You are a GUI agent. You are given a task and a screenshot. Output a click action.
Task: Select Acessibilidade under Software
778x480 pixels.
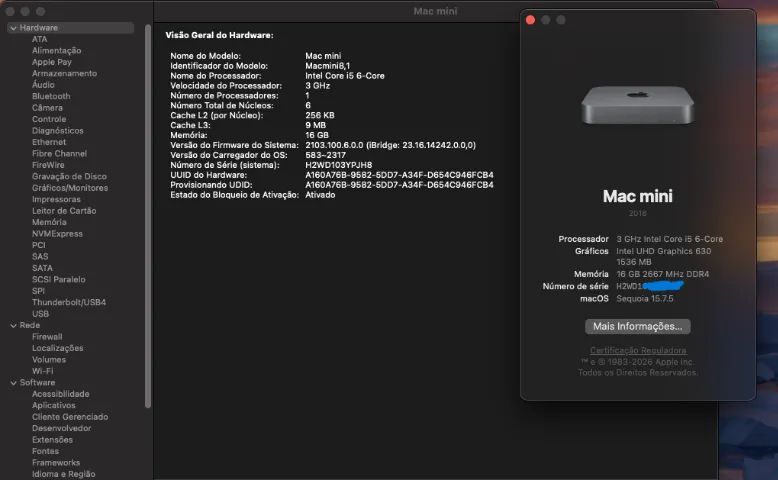pyautogui.click(x=61, y=394)
